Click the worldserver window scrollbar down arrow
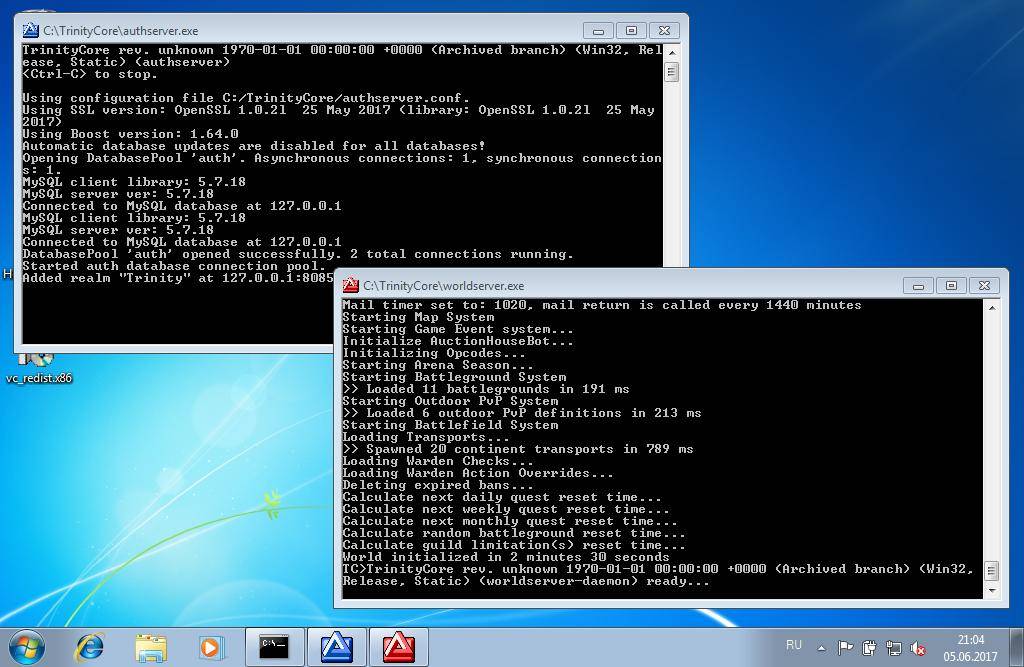This screenshot has height=667, width=1024. click(x=992, y=591)
